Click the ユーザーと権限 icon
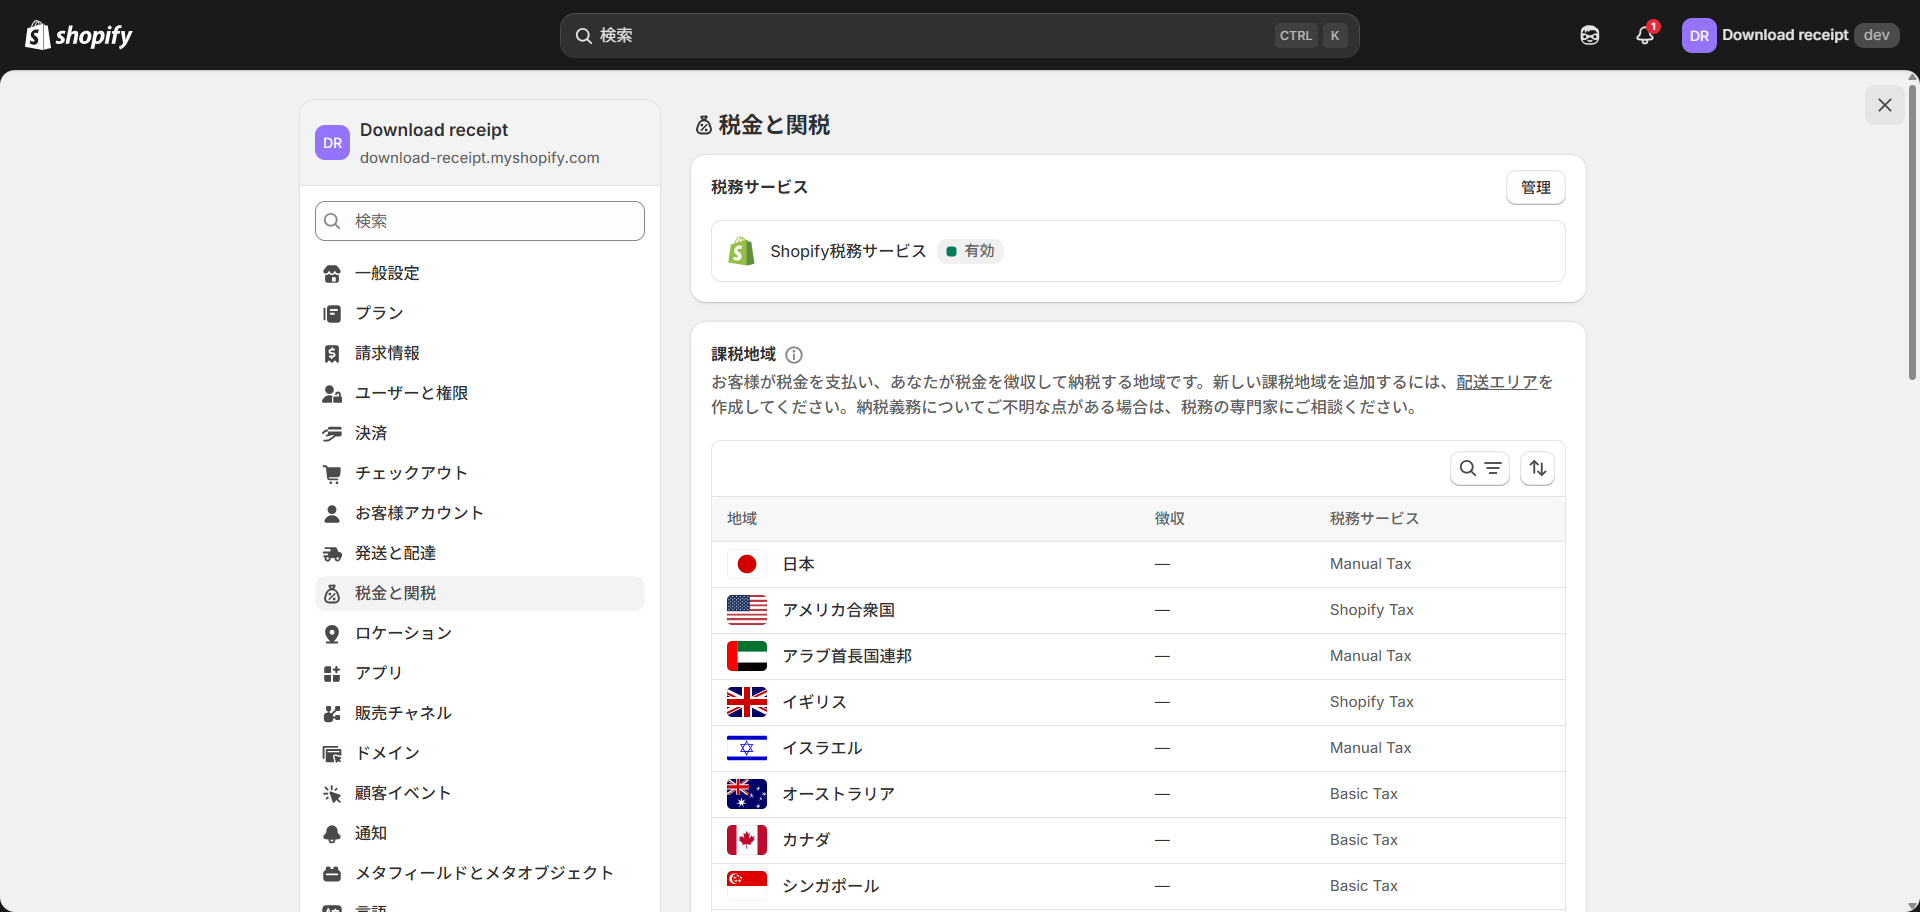The image size is (1920, 912). [332, 394]
